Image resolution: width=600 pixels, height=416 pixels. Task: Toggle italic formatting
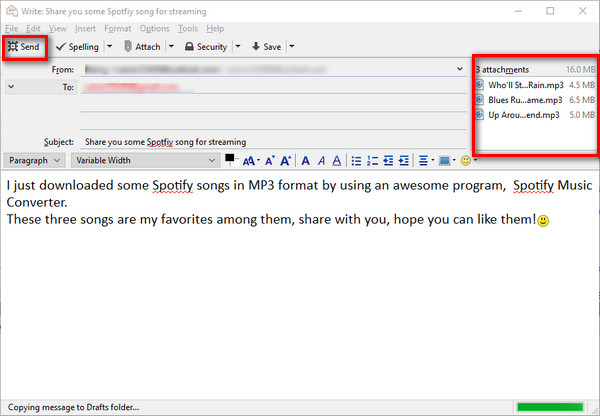321,161
